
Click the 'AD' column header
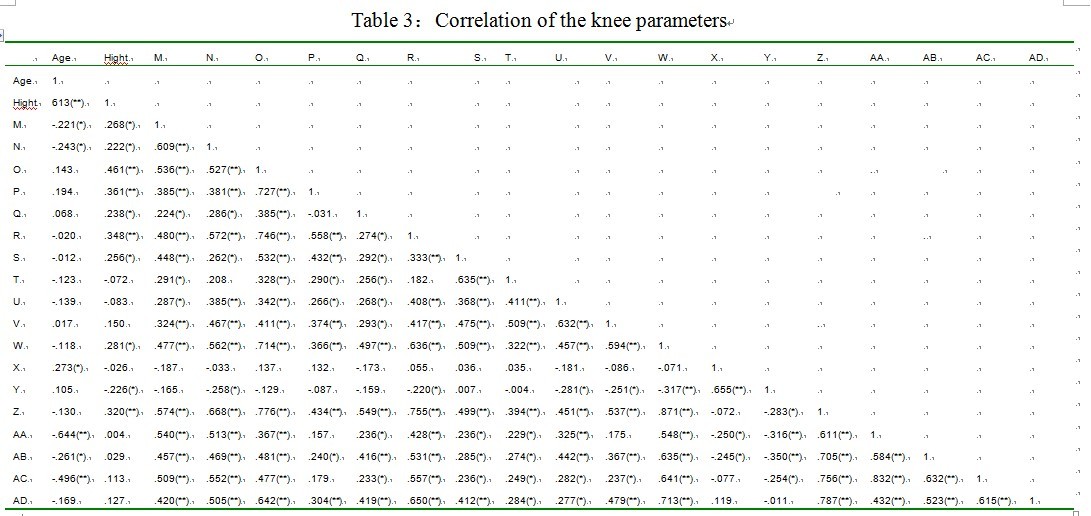click(1037, 59)
